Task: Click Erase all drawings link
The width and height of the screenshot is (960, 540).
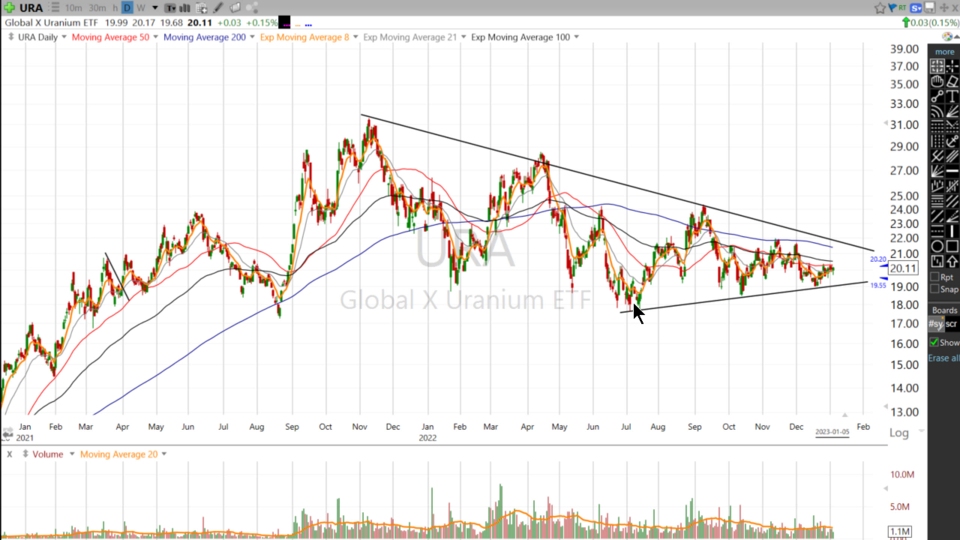Action: point(945,358)
